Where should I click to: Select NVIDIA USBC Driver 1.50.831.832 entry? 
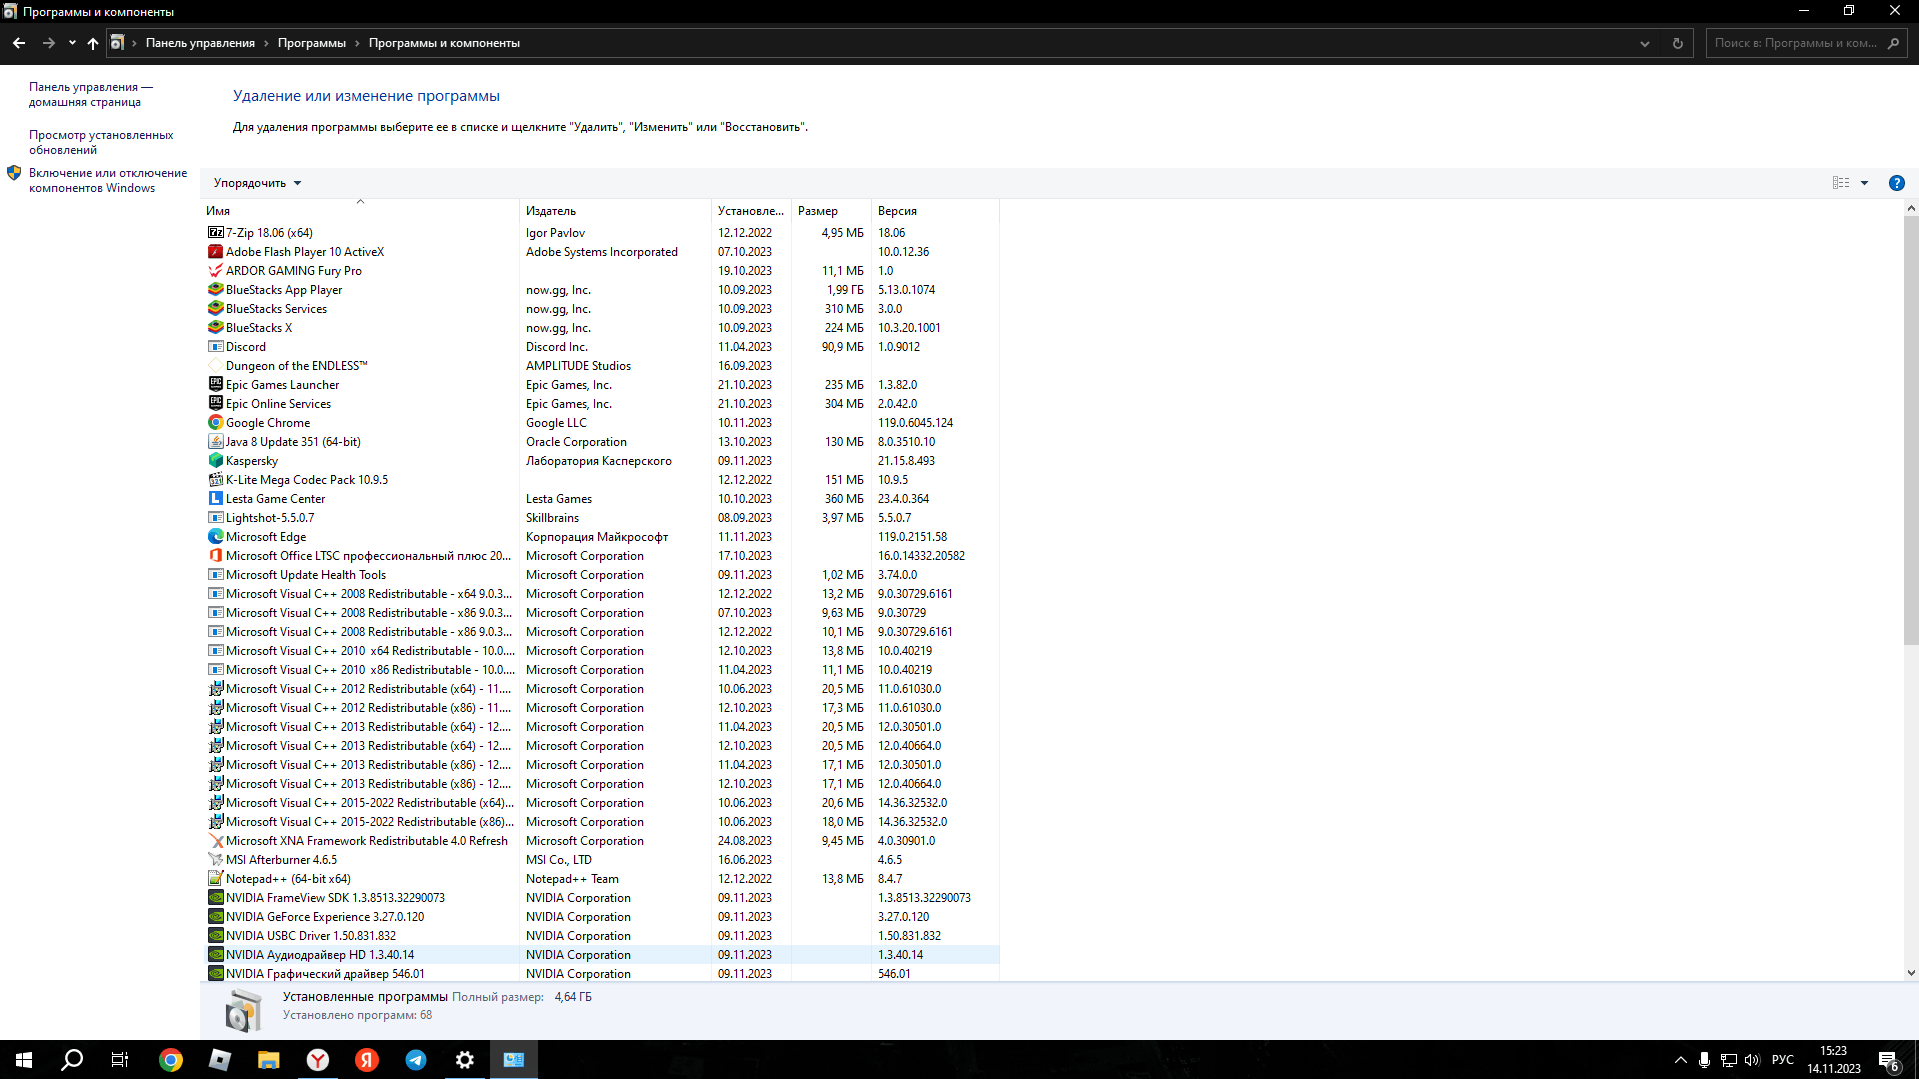click(600, 936)
